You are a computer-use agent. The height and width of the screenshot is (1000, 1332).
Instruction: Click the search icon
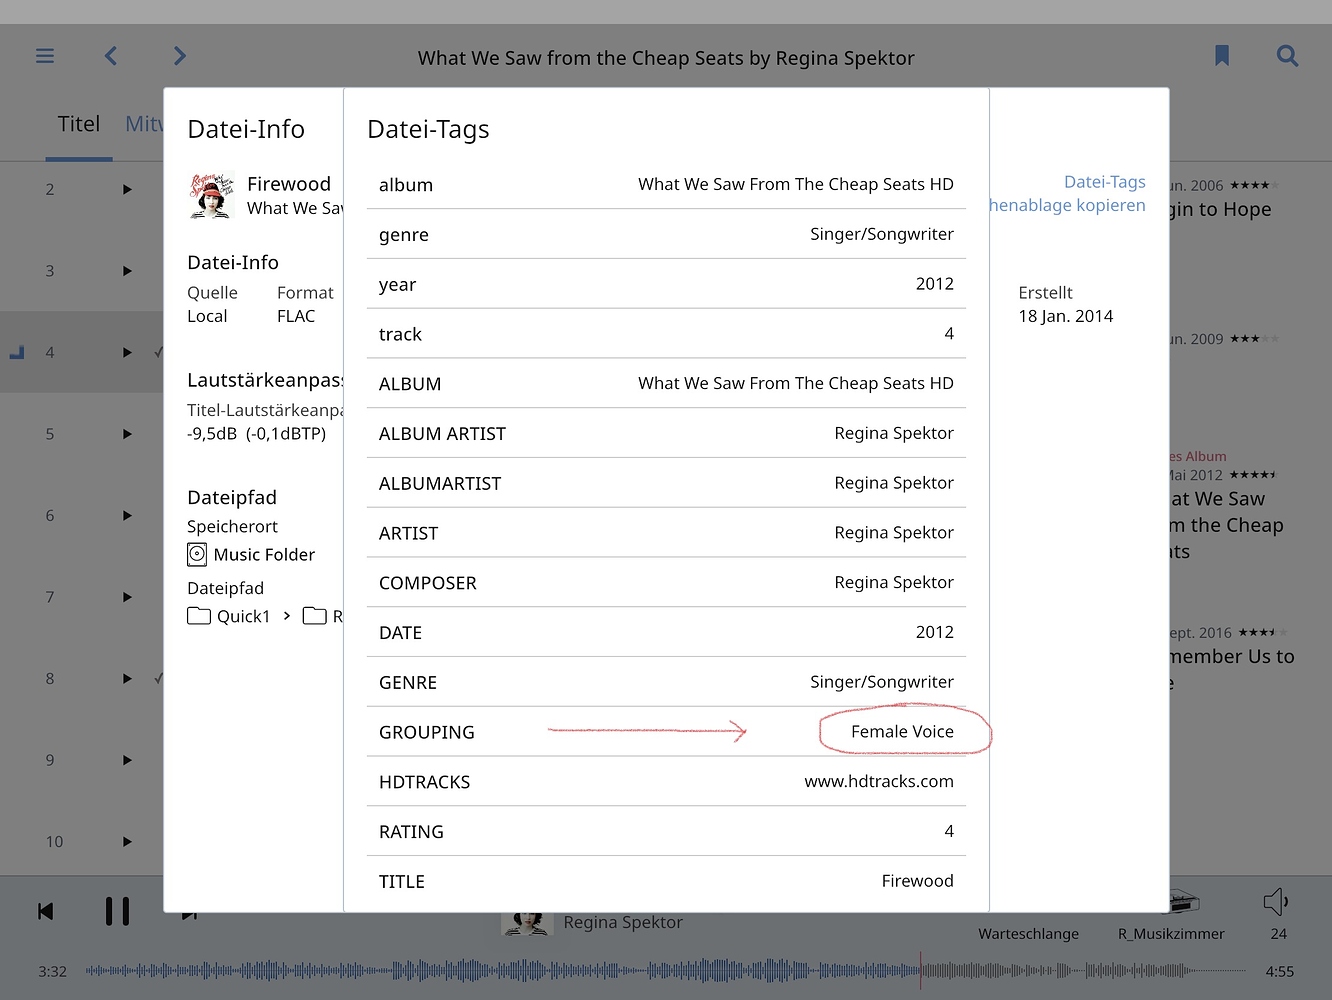point(1288,56)
